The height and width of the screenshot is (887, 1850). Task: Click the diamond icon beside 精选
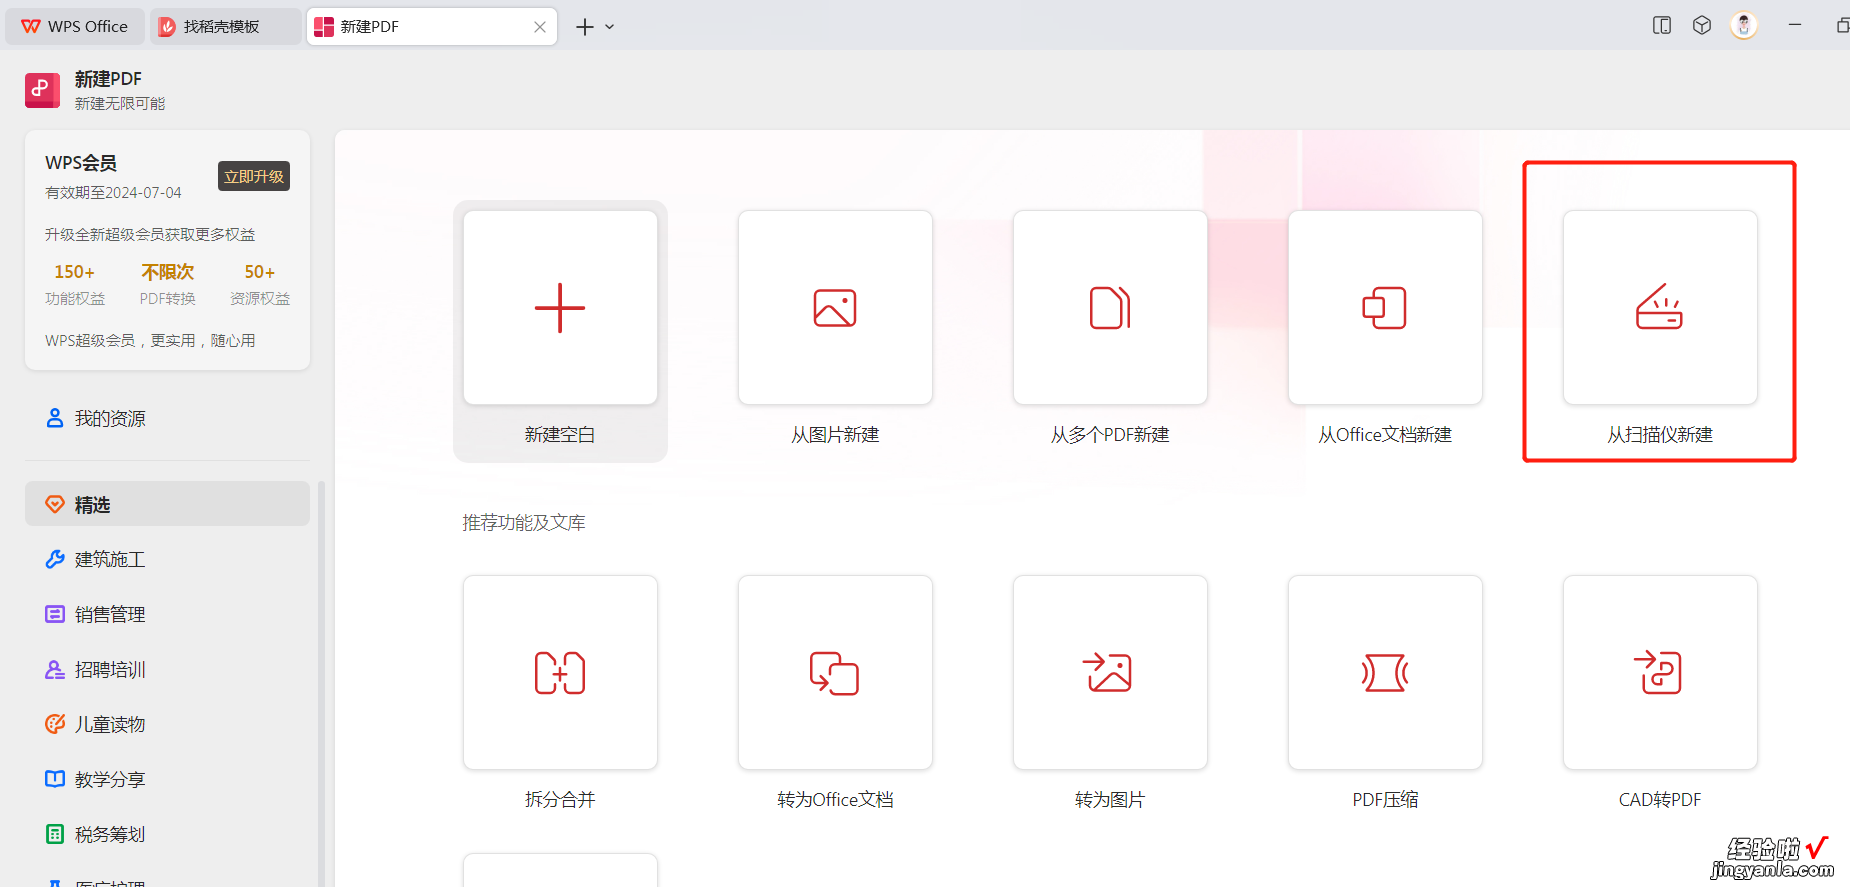(55, 504)
